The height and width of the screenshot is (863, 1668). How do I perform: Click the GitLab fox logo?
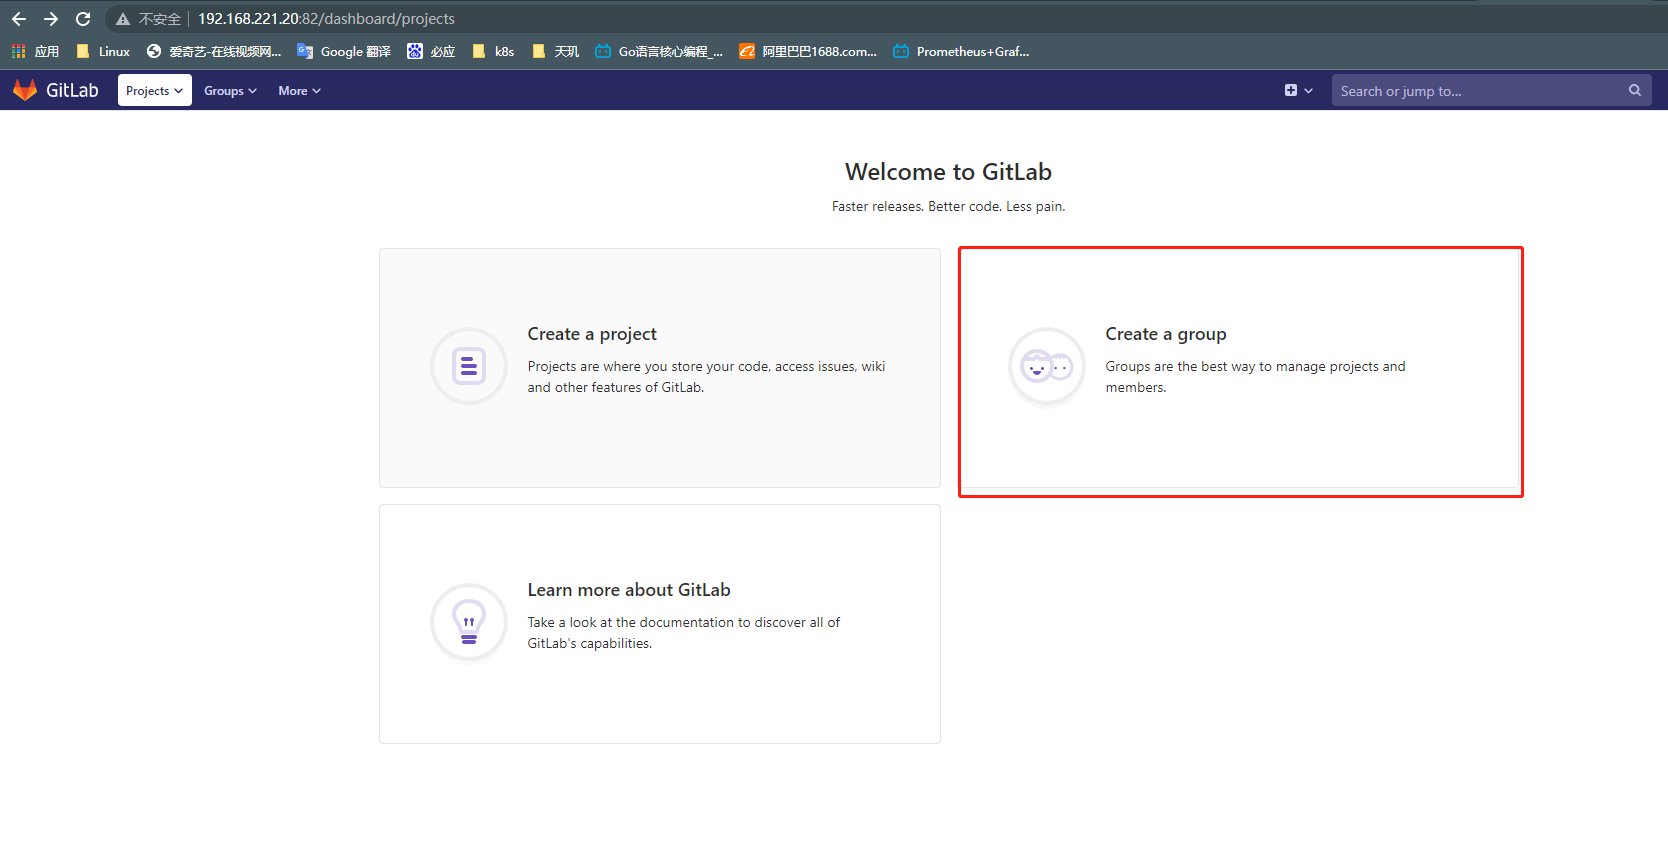[x=25, y=90]
